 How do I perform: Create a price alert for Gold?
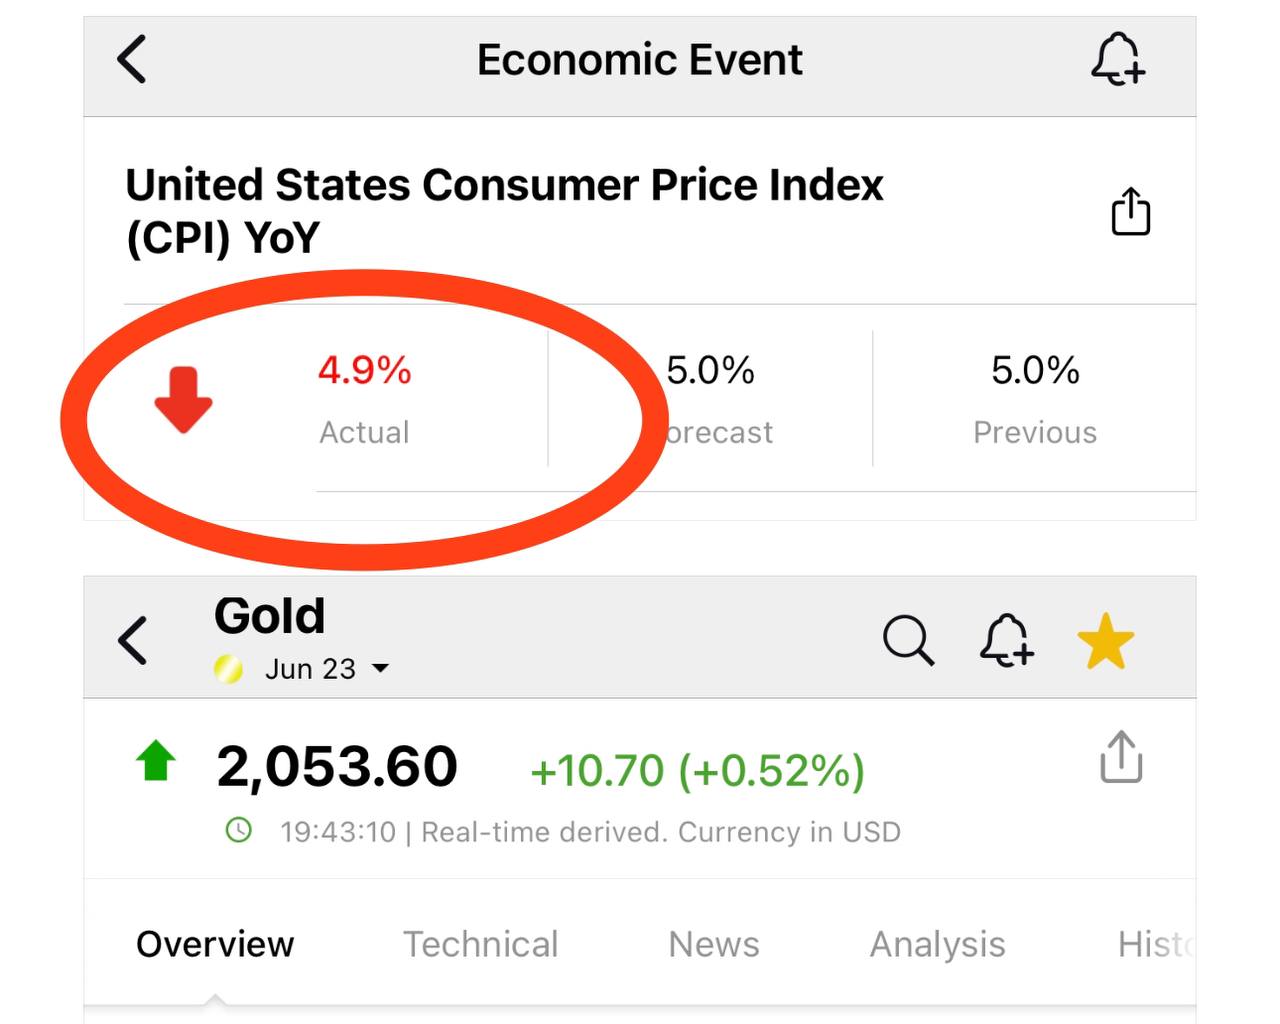point(1007,640)
